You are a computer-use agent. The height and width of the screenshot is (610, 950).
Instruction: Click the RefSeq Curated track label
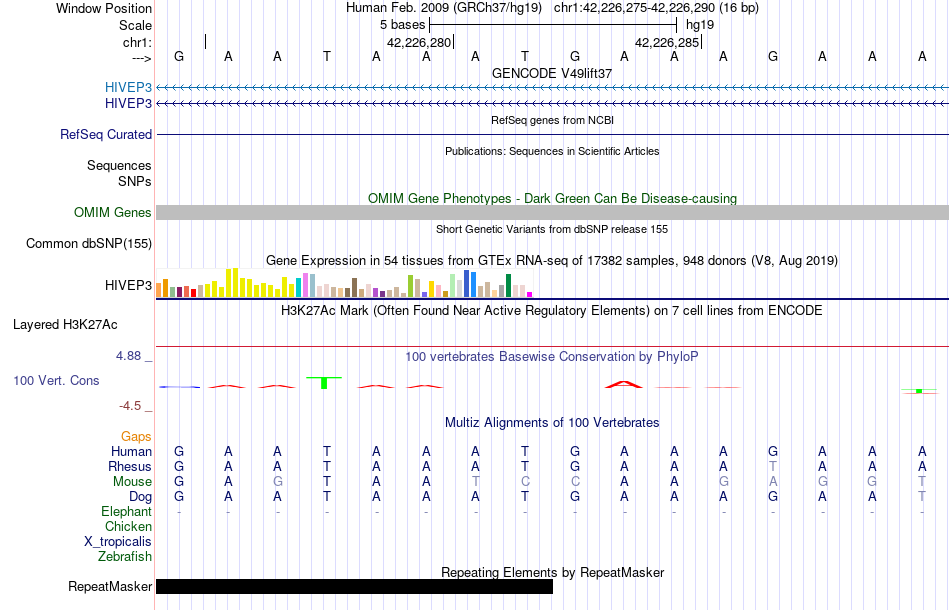(x=106, y=134)
